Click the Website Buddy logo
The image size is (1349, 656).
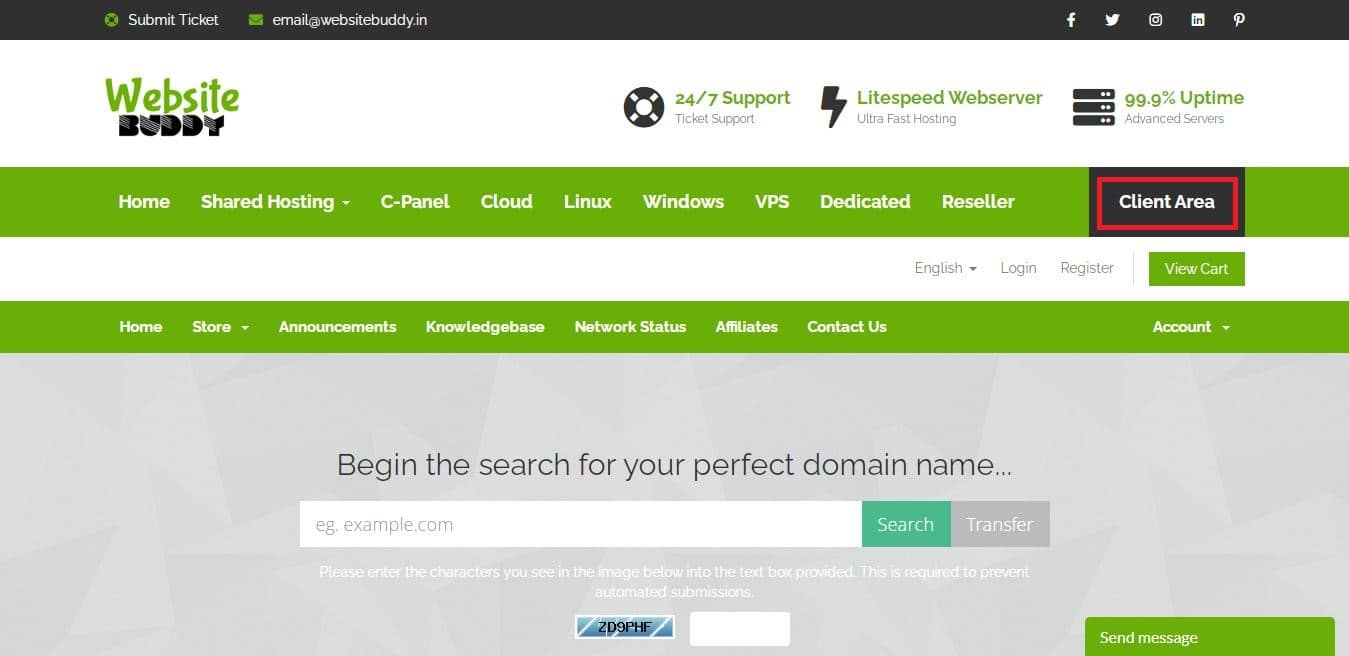(x=172, y=106)
